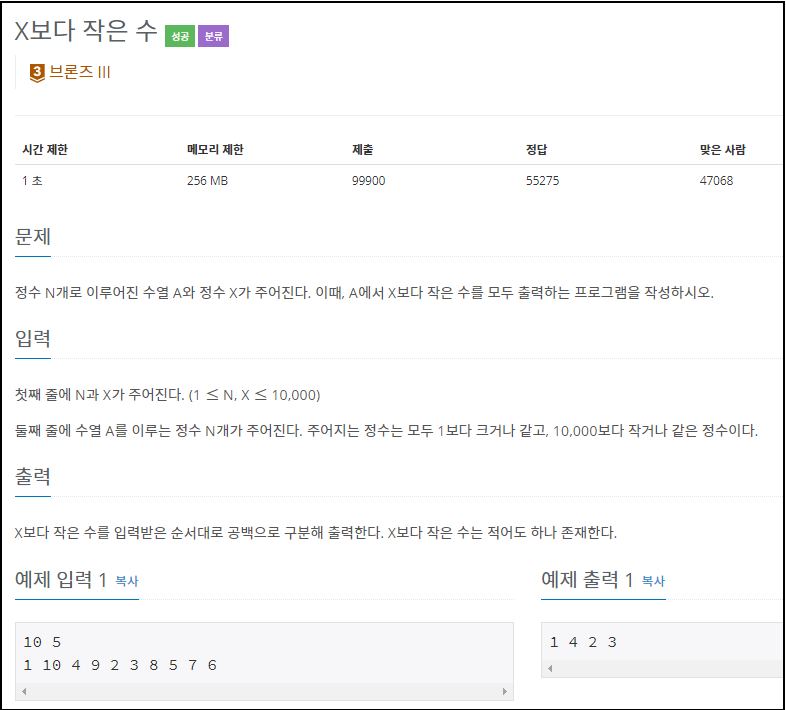Image resolution: width=786 pixels, height=710 pixels.
Task: Copy example output via 복사 link
Action: coord(653,581)
